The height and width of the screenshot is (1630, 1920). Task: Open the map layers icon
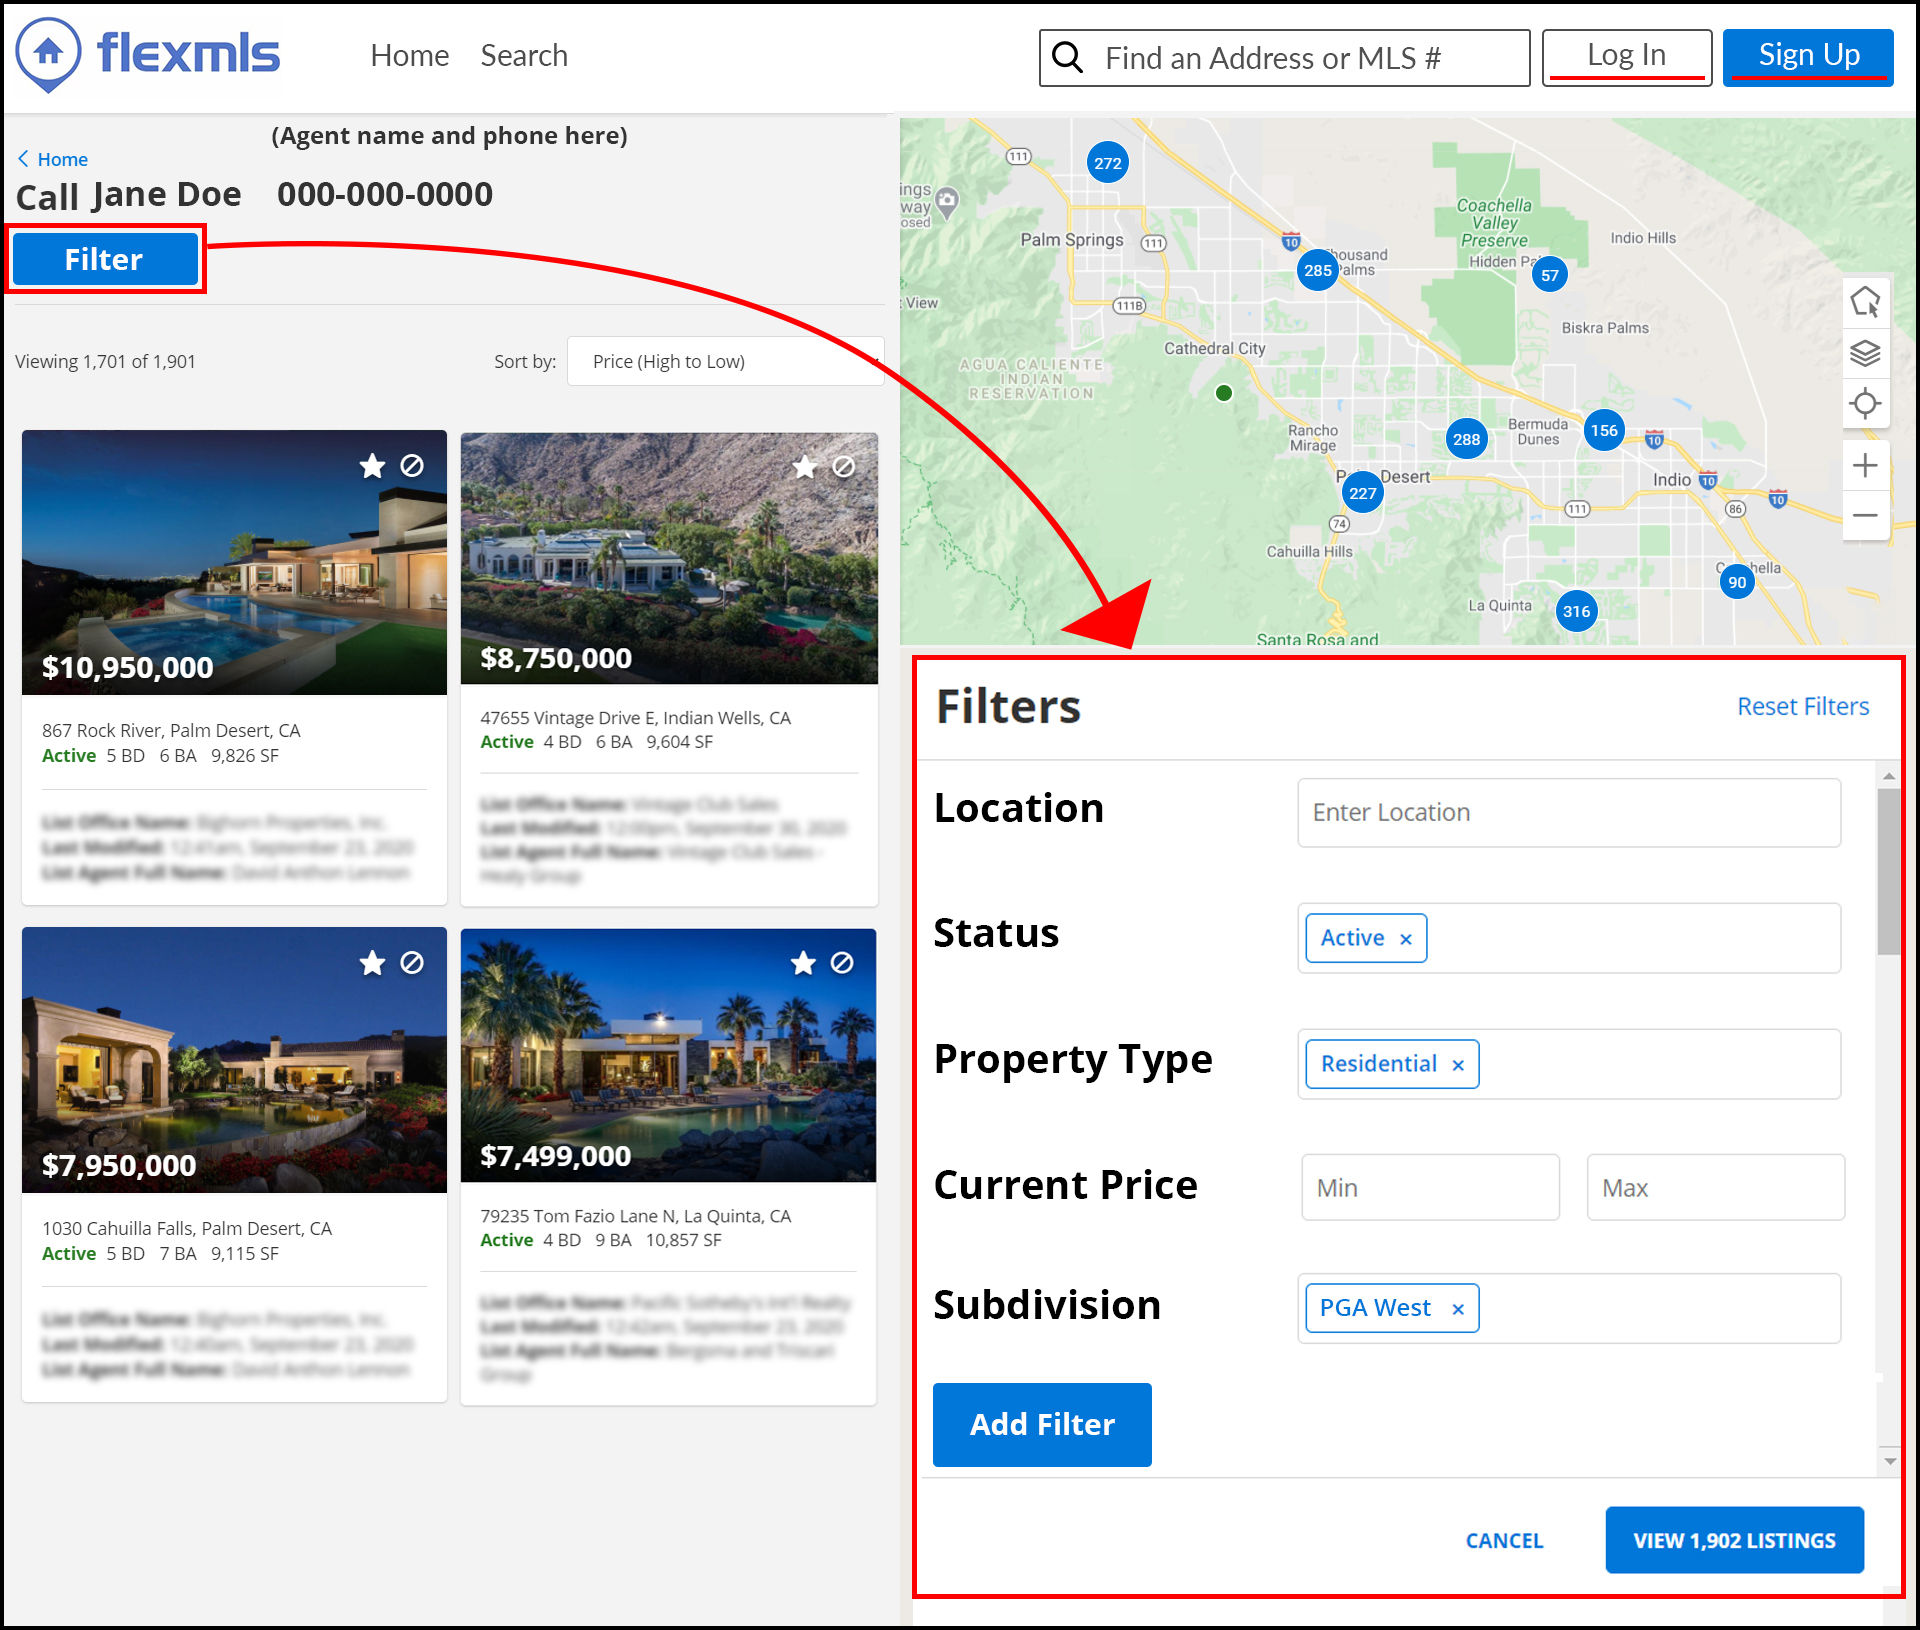1865,353
